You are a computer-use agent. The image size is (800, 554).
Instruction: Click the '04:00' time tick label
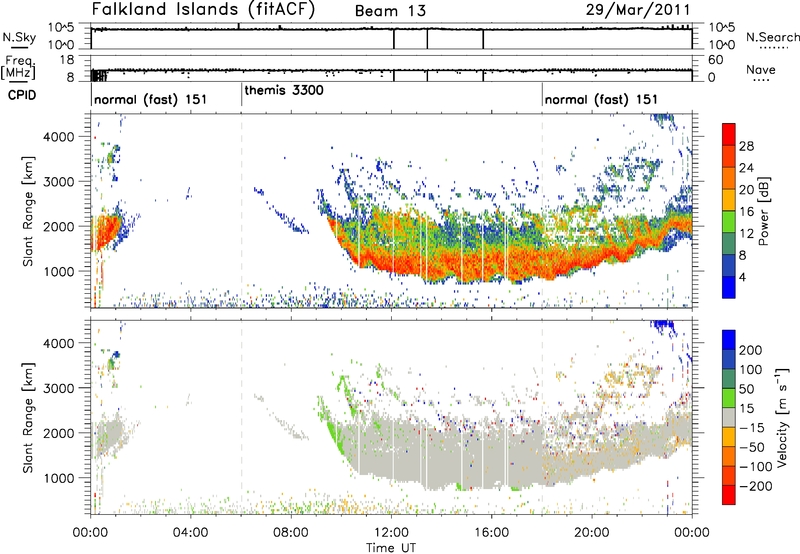pos(191,533)
